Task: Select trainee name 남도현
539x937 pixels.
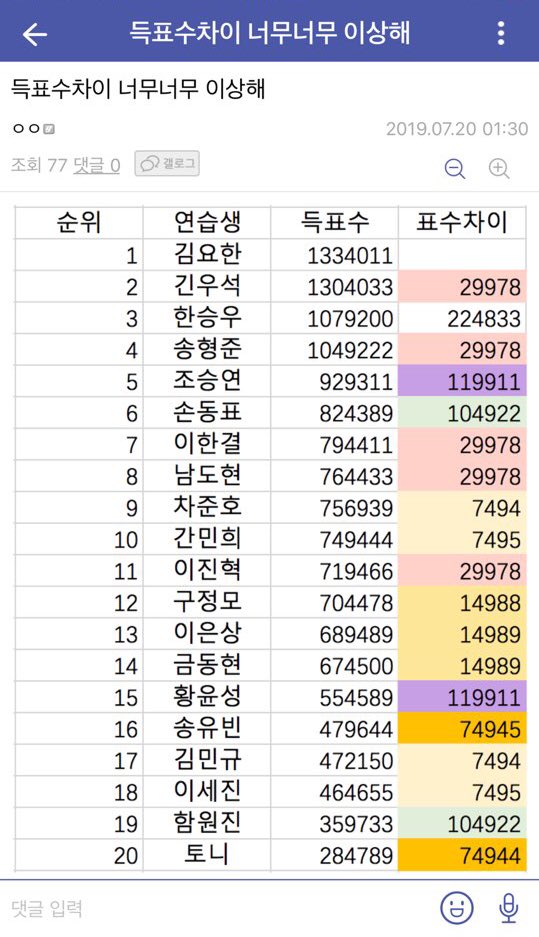Action: click(207, 476)
